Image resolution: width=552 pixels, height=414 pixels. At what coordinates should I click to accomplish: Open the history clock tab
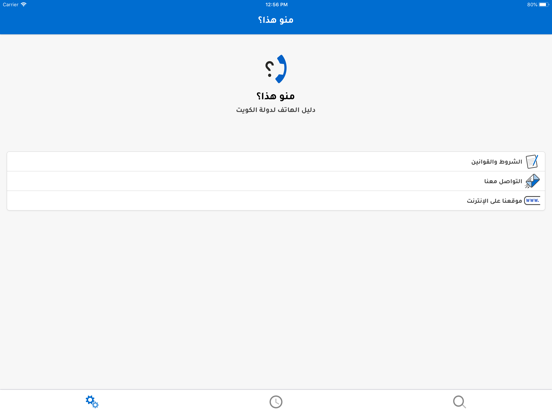coord(276,402)
